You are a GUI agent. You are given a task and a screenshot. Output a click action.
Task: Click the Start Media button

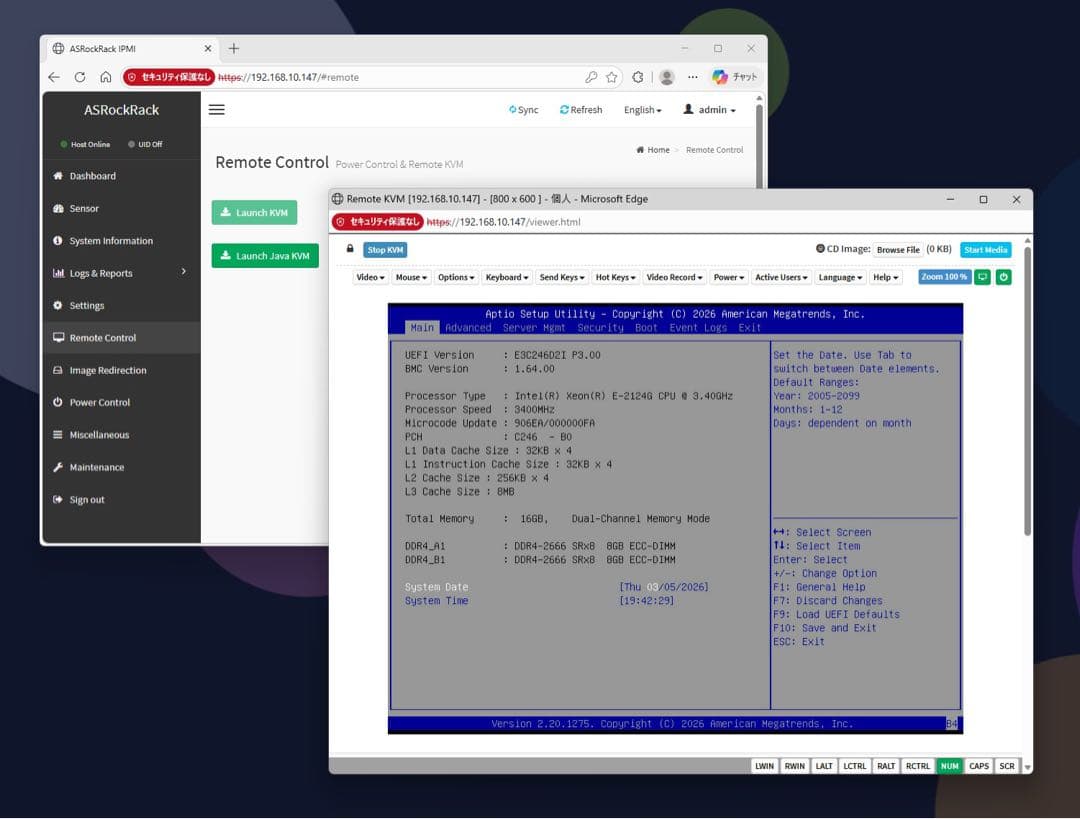[985, 249]
